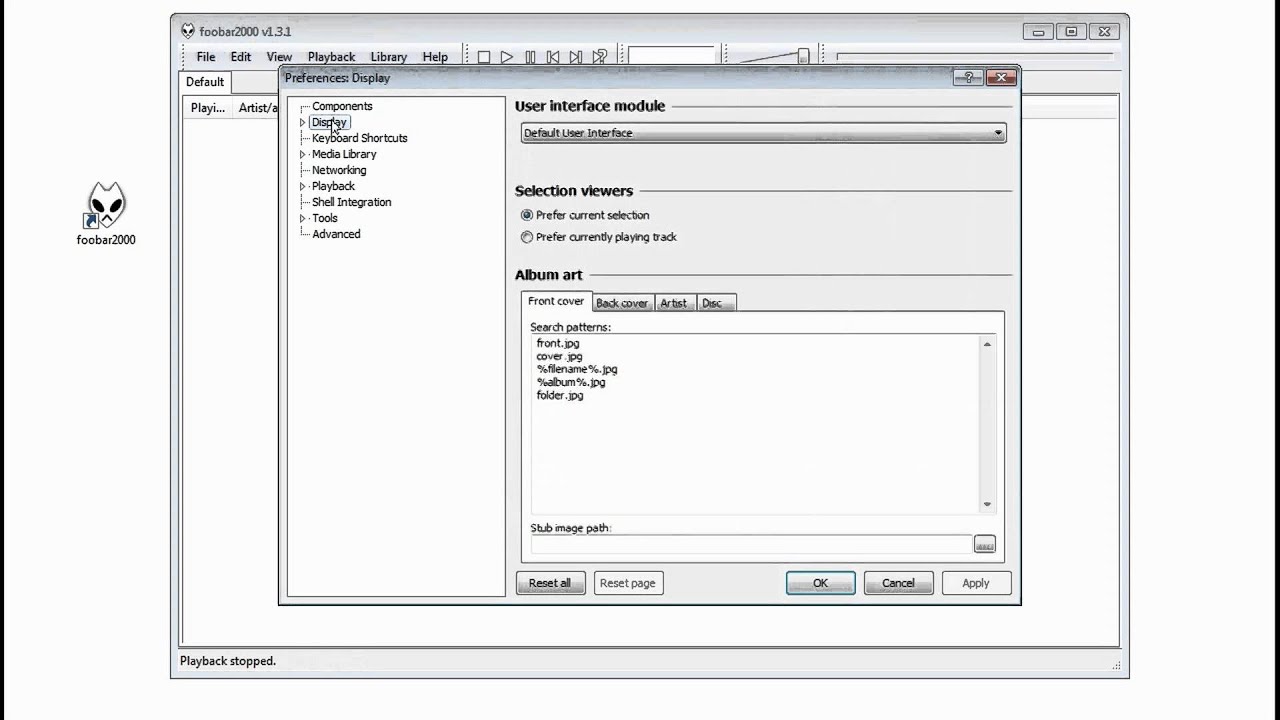Click the OK button

coord(820,583)
